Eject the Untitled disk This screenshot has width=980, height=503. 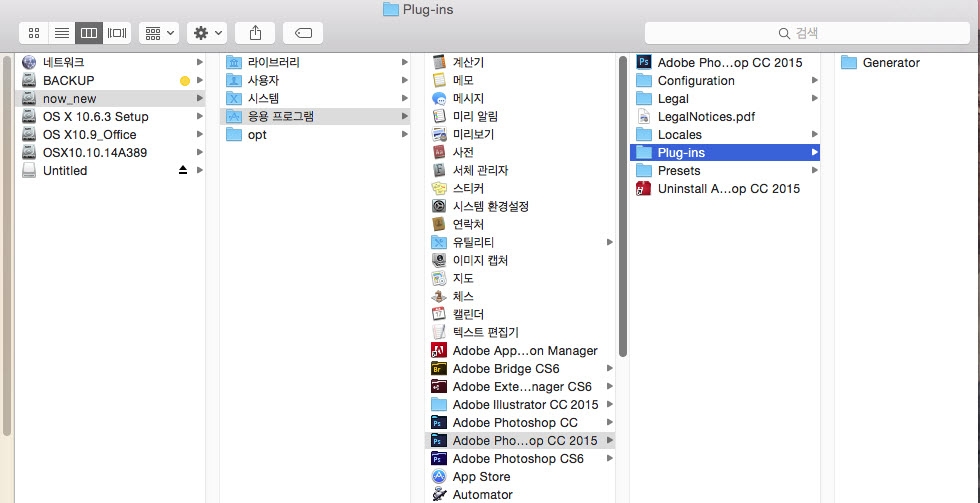tap(182, 171)
